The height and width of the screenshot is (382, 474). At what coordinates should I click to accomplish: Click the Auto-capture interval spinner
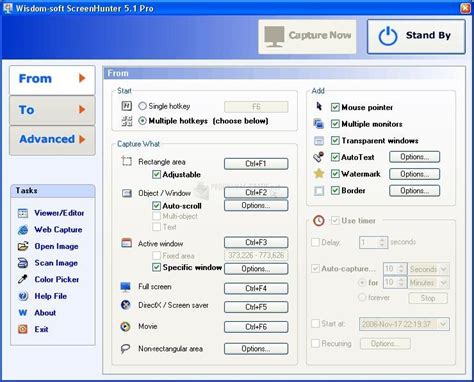(401, 269)
